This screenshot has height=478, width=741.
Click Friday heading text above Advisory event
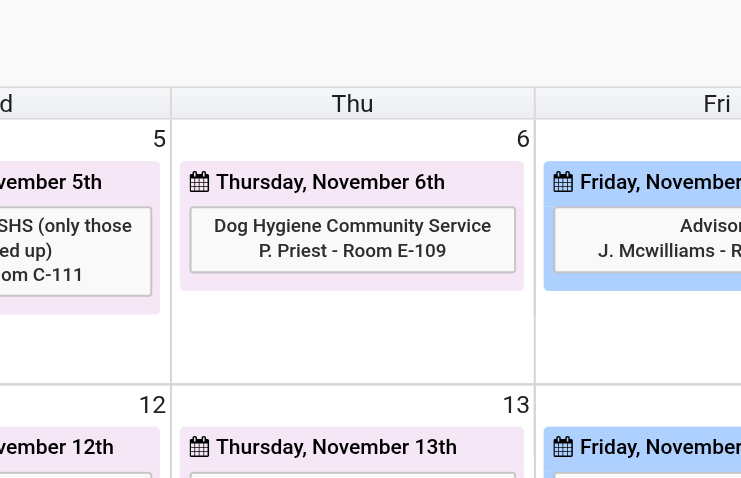[660, 182]
